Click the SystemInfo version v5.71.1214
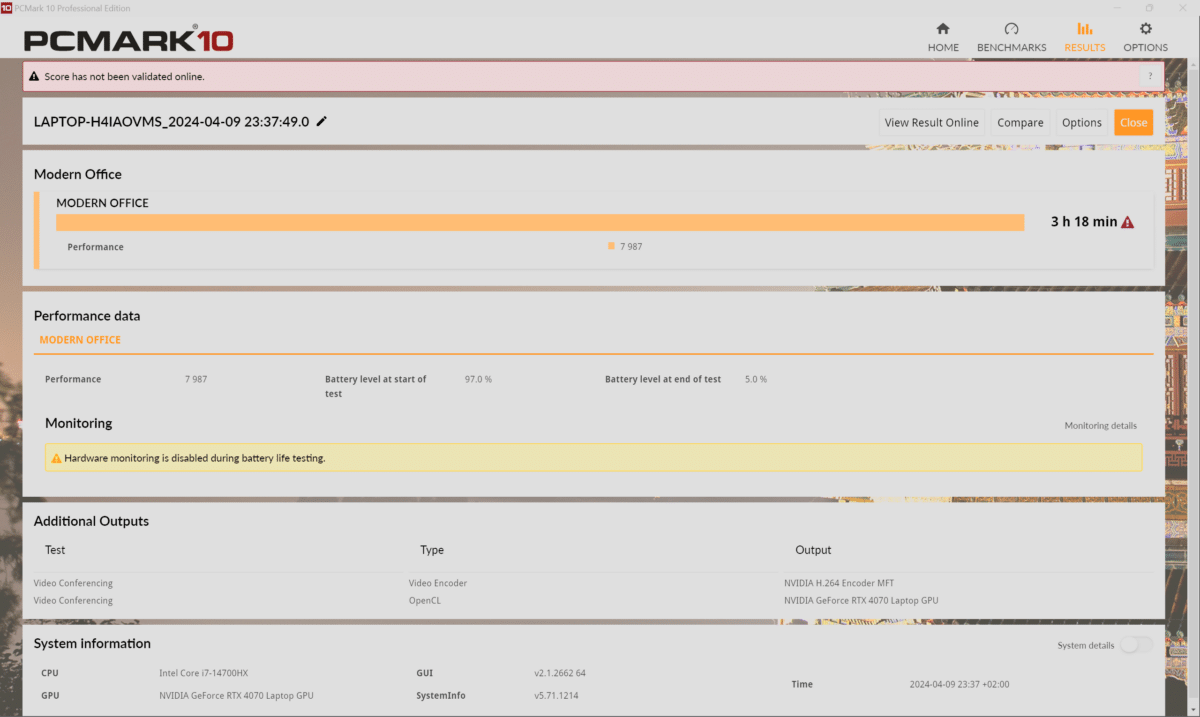1200x717 pixels. (556, 695)
